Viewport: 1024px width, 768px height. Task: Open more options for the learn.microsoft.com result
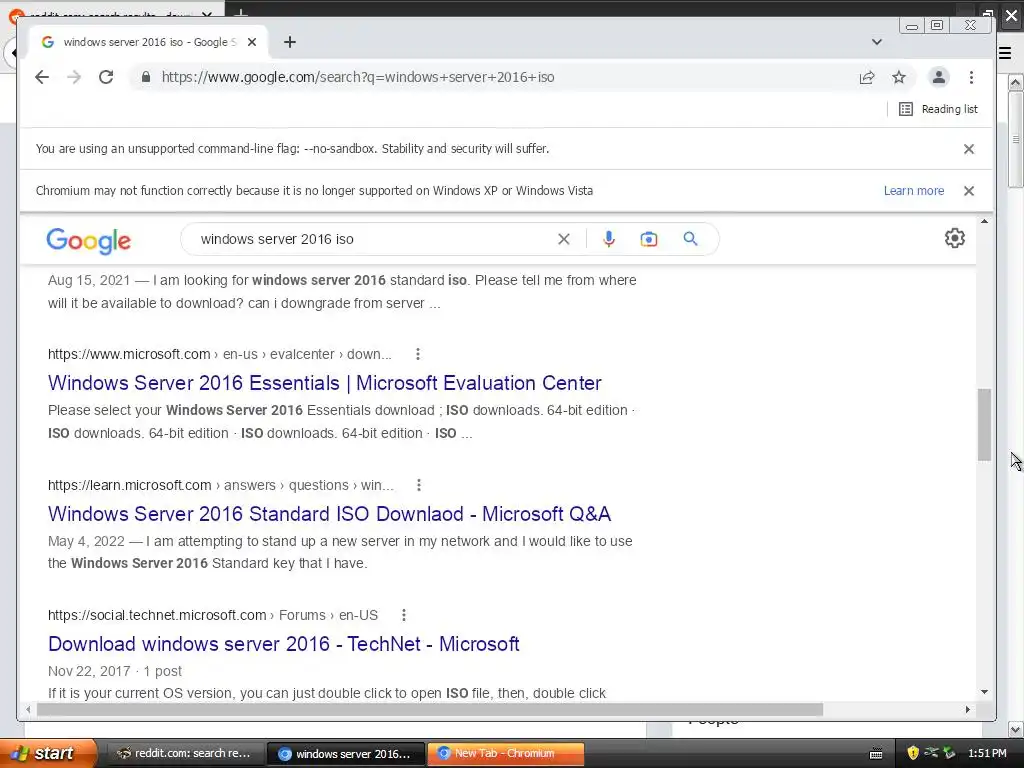419,485
